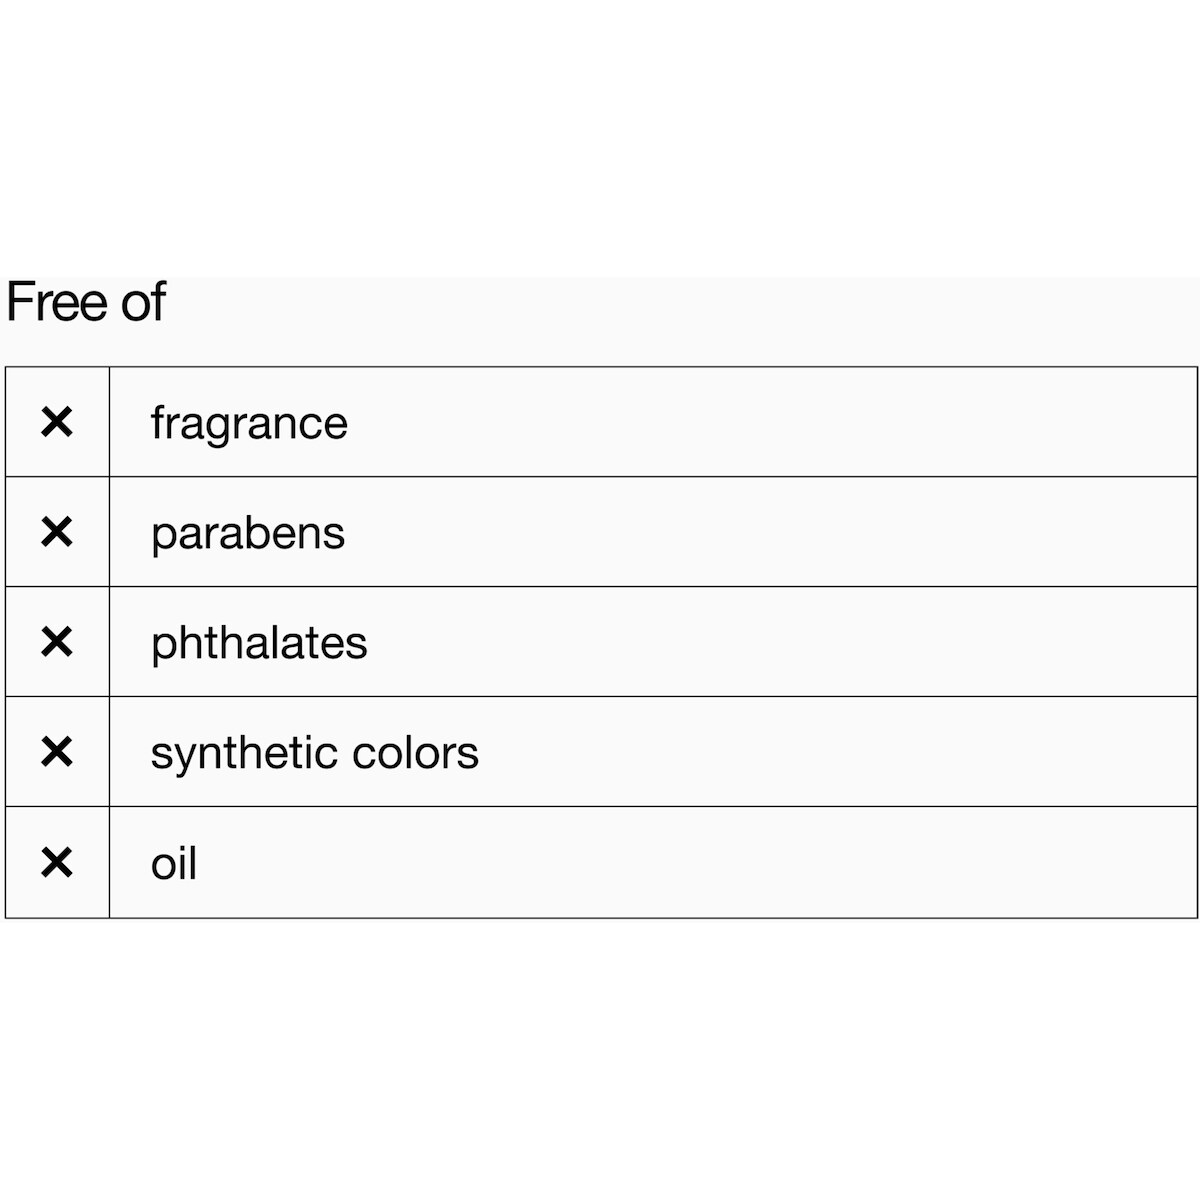Click the word colors in the table
1200x1200 pixels.
pos(421,754)
